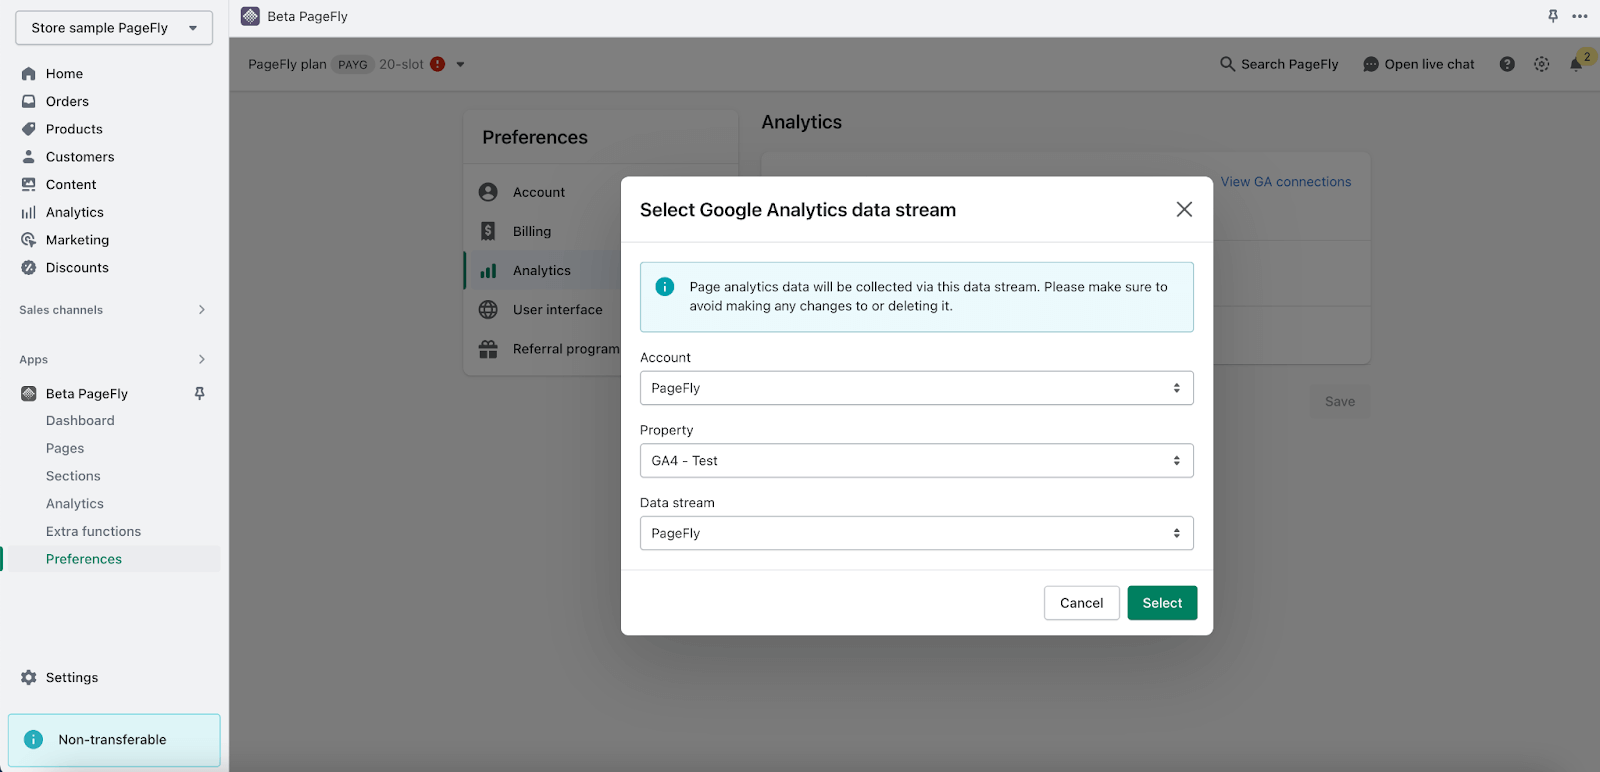Go to Home in sidebar
This screenshot has height=772, width=1600.
coord(64,74)
